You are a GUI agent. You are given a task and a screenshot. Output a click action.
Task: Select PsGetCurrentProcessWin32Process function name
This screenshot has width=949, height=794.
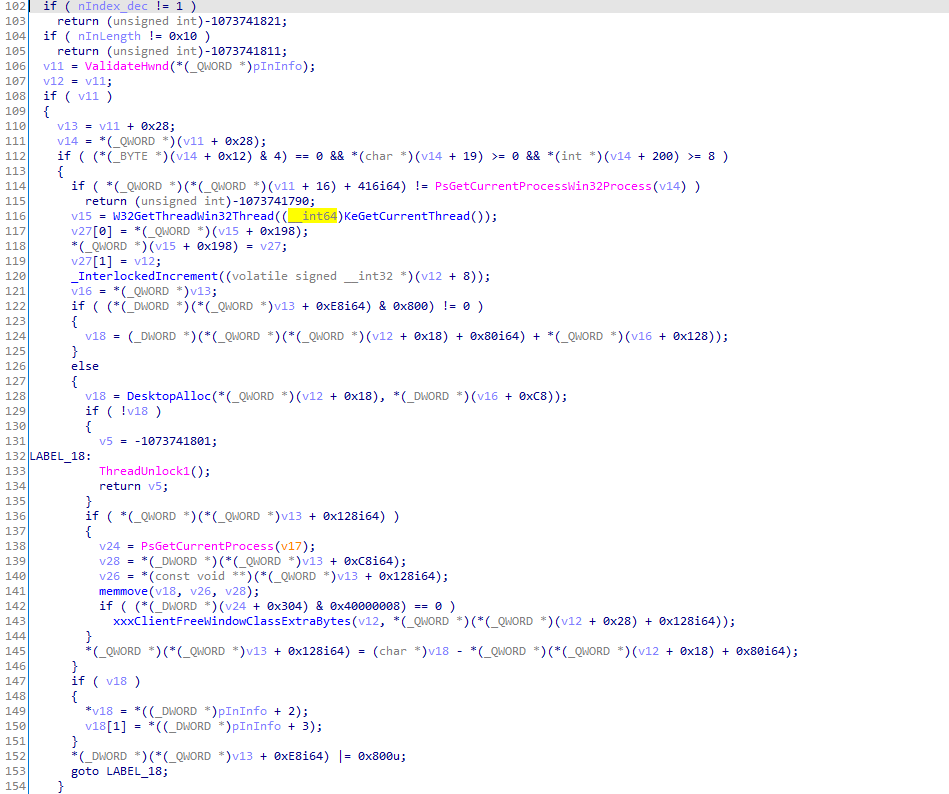point(543,186)
